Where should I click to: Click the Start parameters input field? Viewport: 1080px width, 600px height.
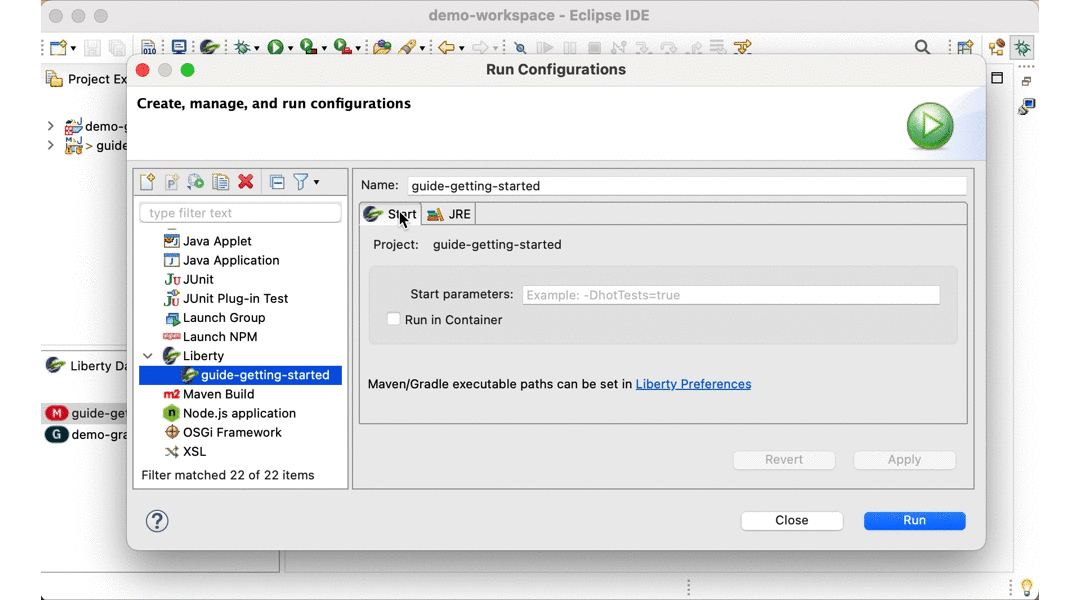coord(731,295)
